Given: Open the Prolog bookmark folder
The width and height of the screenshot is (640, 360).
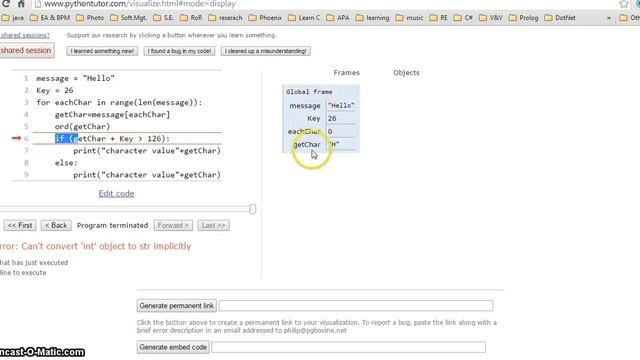Looking at the screenshot, I should point(524,18).
